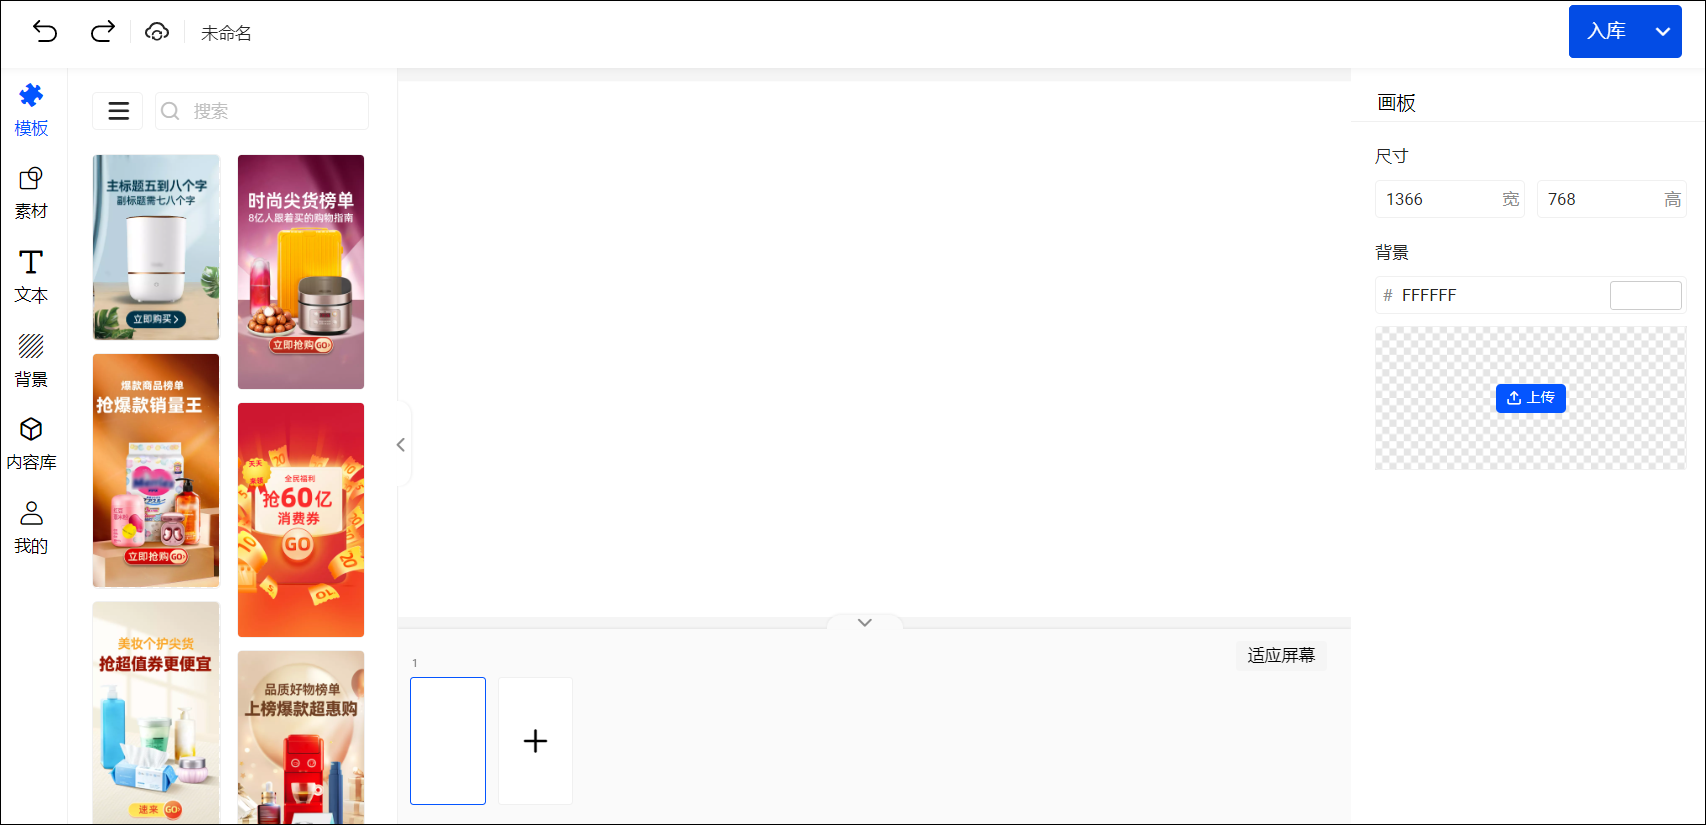
Task: Open the white background color swatch
Action: pos(1645,295)
